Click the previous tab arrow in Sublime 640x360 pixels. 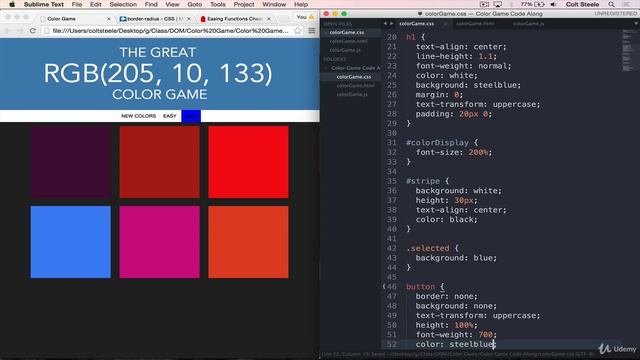(385, 24)
